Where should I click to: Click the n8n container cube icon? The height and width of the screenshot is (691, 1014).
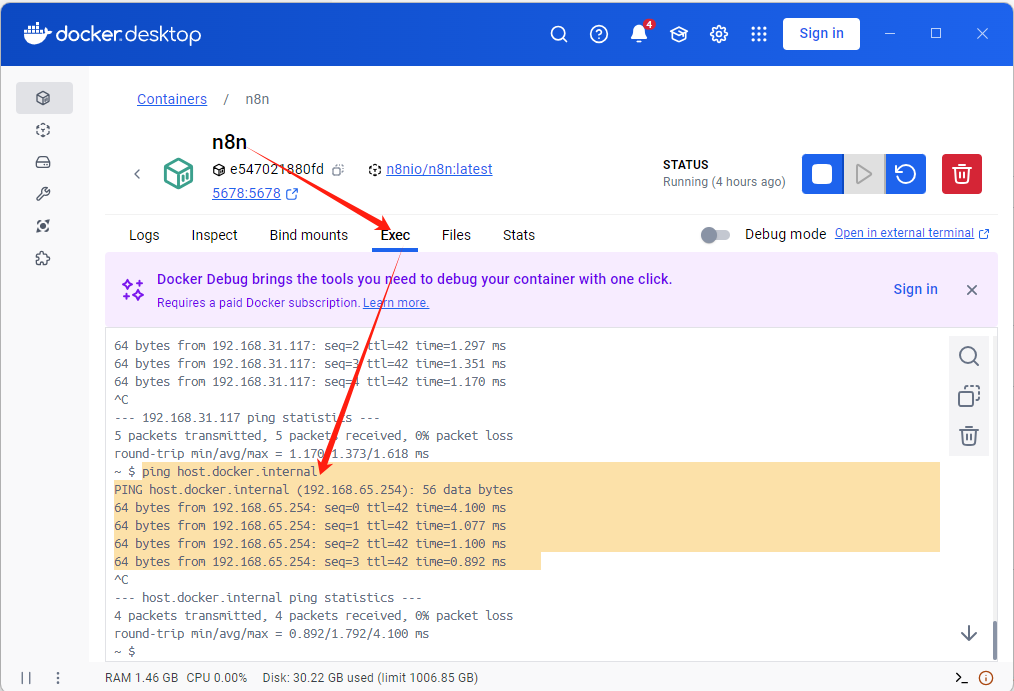pyautogui.click(x=178, y=173)
